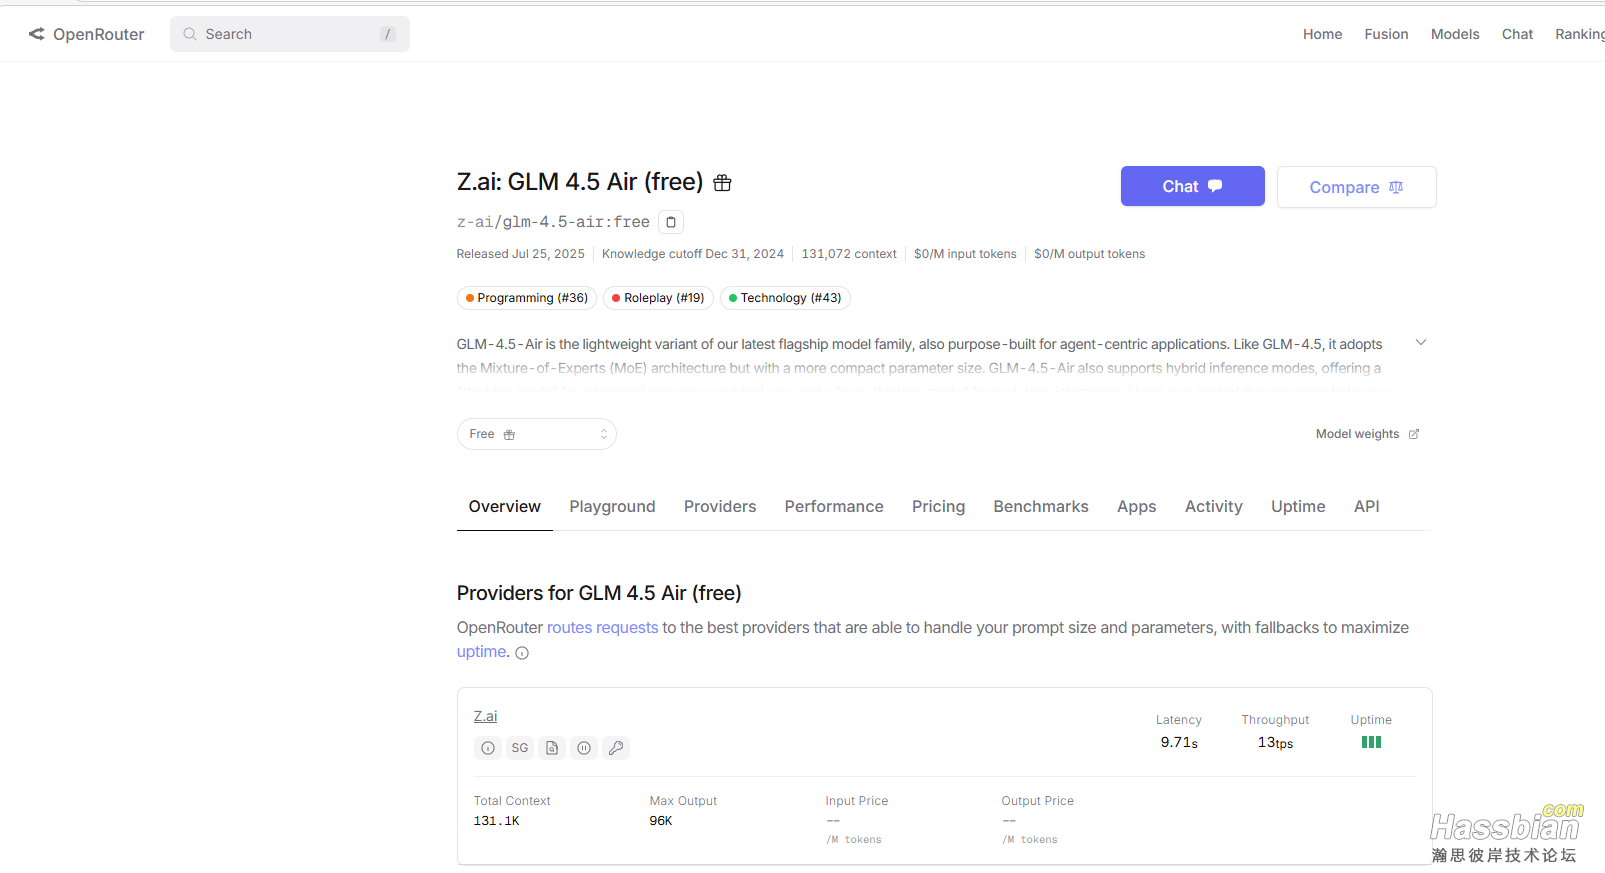Switch to the Performance tab

tap(834, 507)
